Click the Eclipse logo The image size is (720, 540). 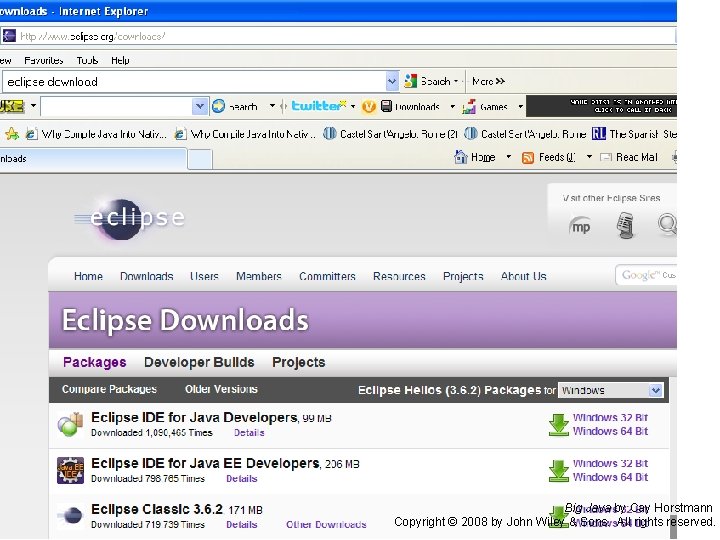tap(129, 219)
